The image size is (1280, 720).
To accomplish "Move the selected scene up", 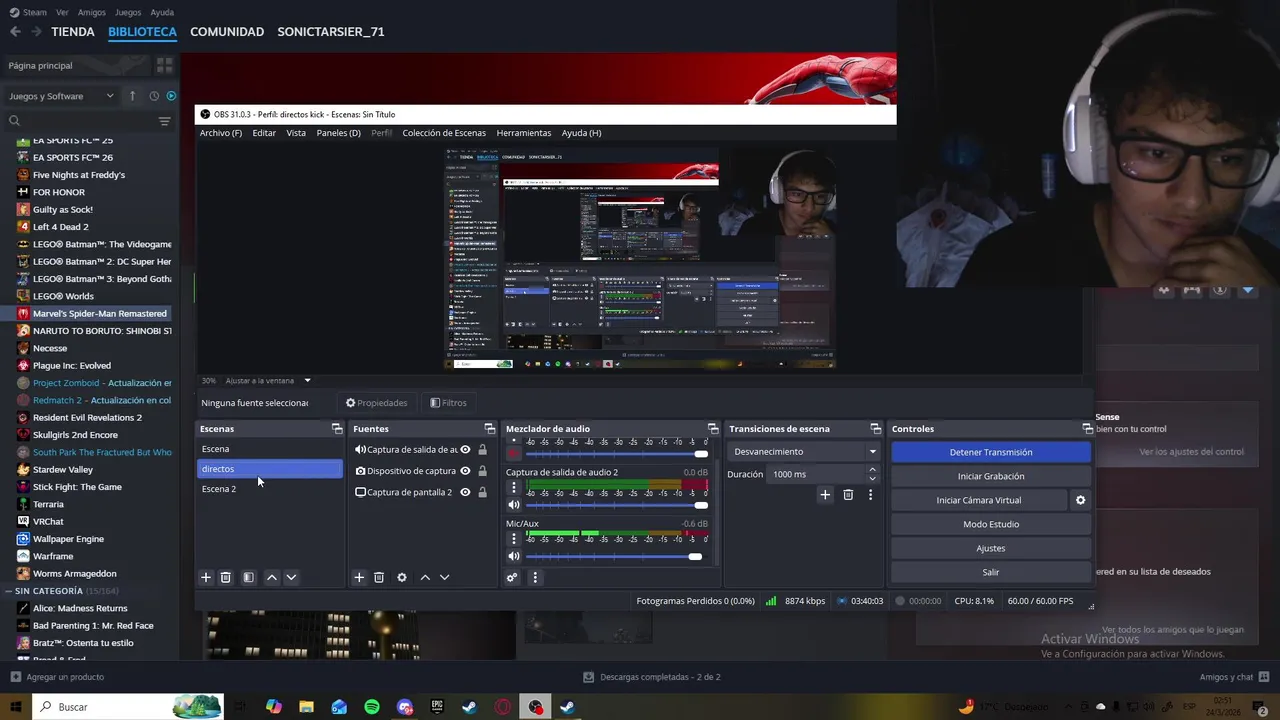I will 271,577.
